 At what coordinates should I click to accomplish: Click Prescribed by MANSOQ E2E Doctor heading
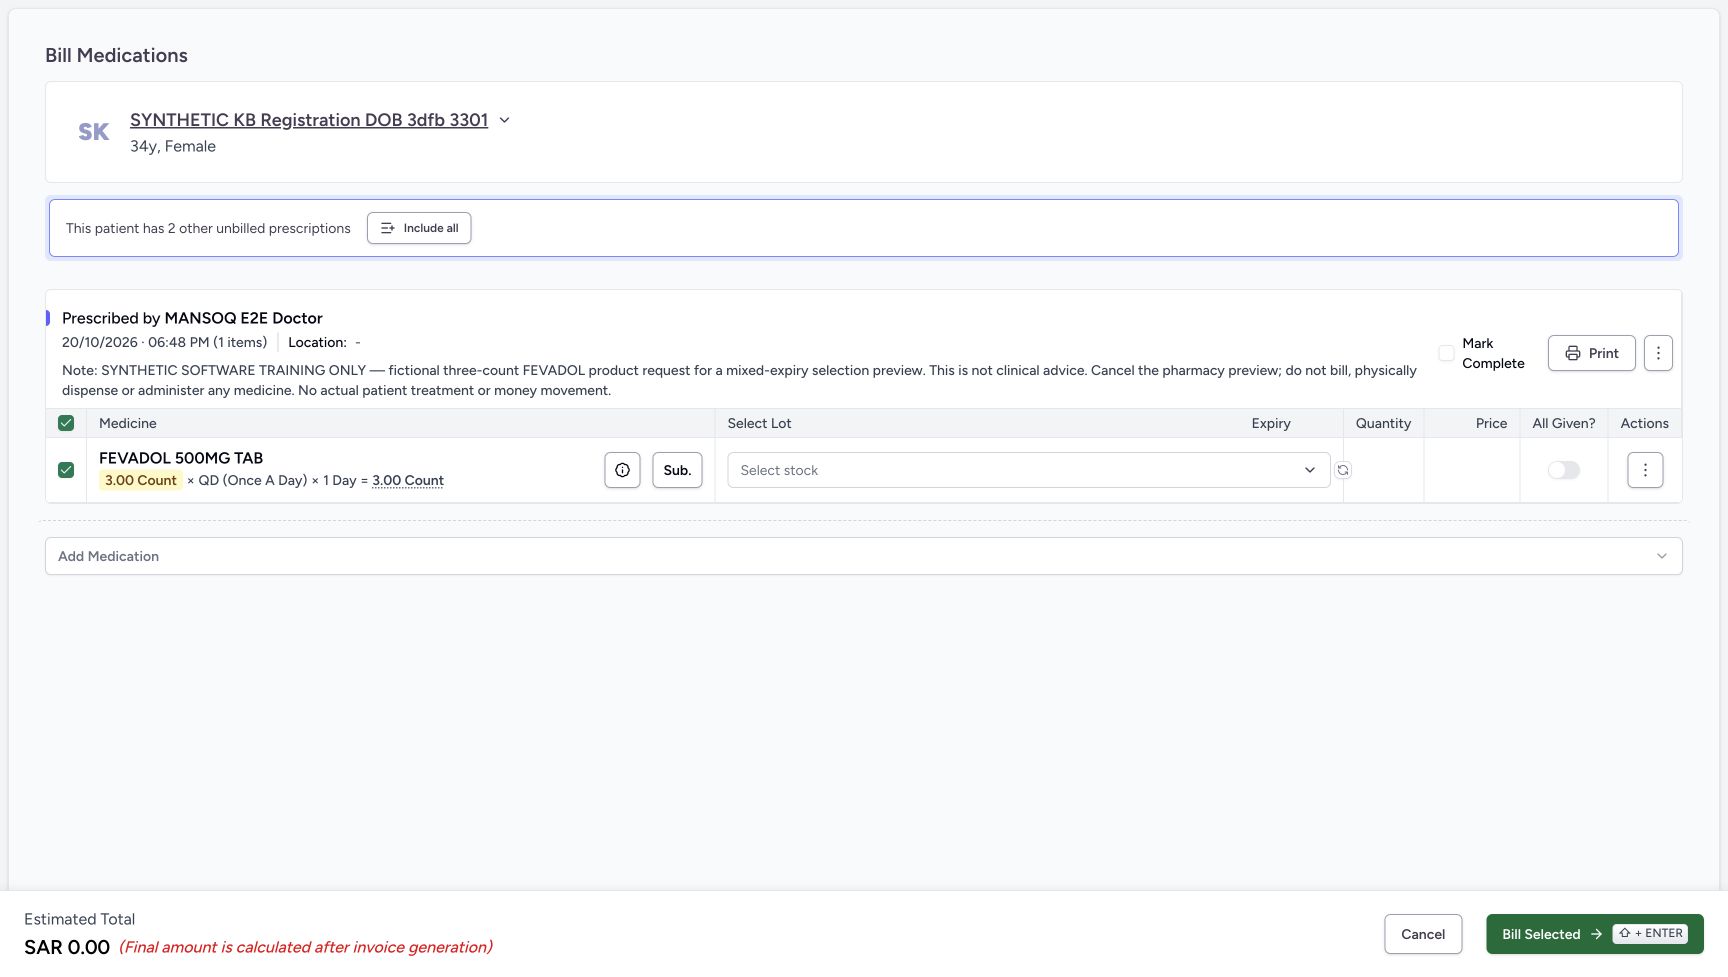pyautogui.click(x=192, y=318)
